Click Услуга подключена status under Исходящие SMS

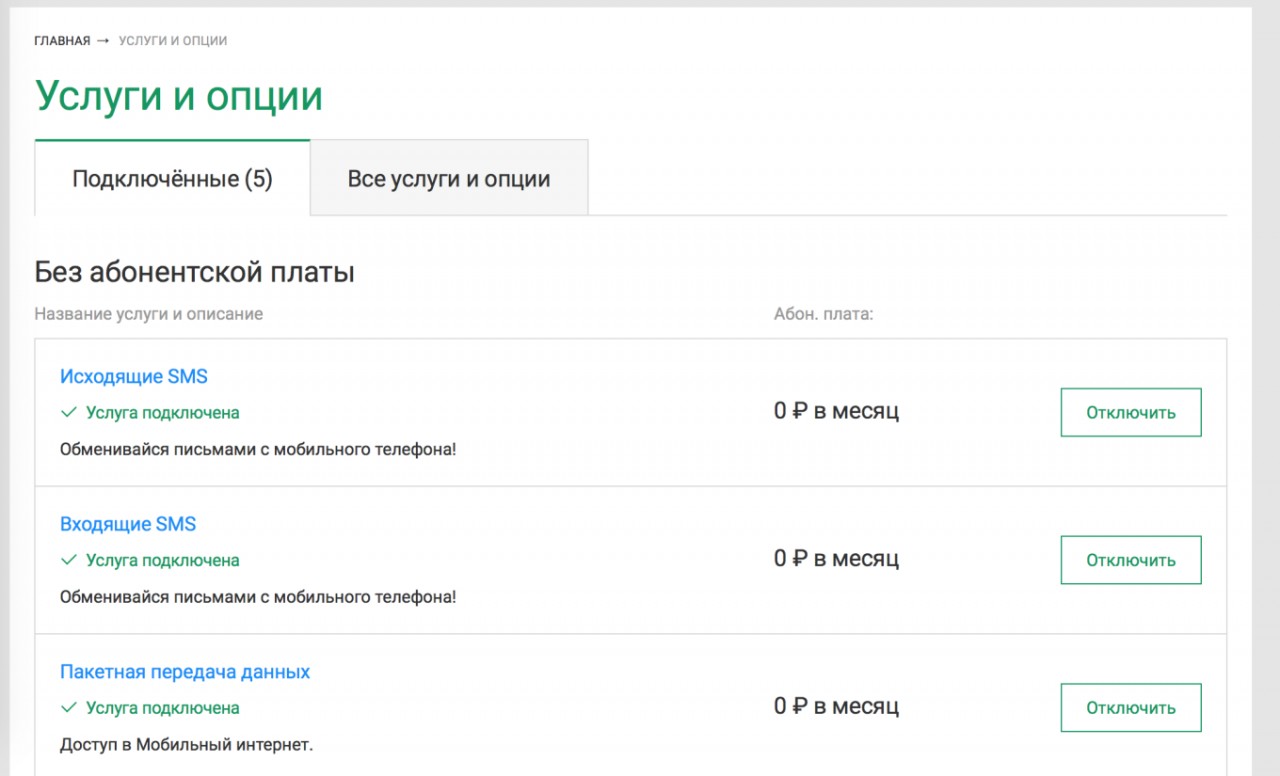(x=163, y=413)
